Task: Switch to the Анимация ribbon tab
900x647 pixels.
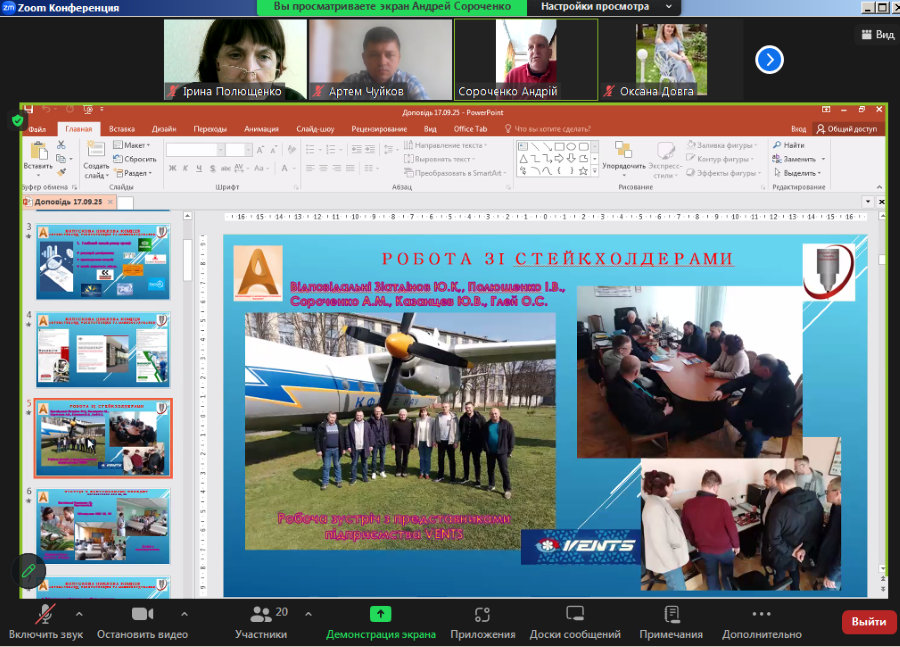Action: coord(261,129)
